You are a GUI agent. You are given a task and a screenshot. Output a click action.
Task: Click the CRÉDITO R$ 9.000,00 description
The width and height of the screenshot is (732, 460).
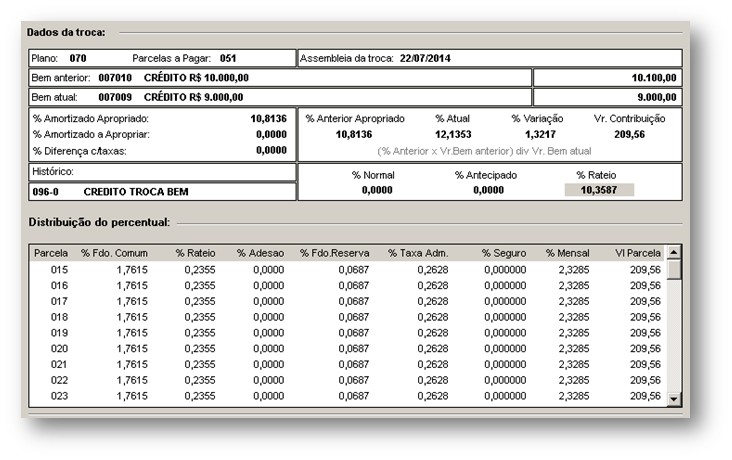pyautogui.click(x=193, y=97)
